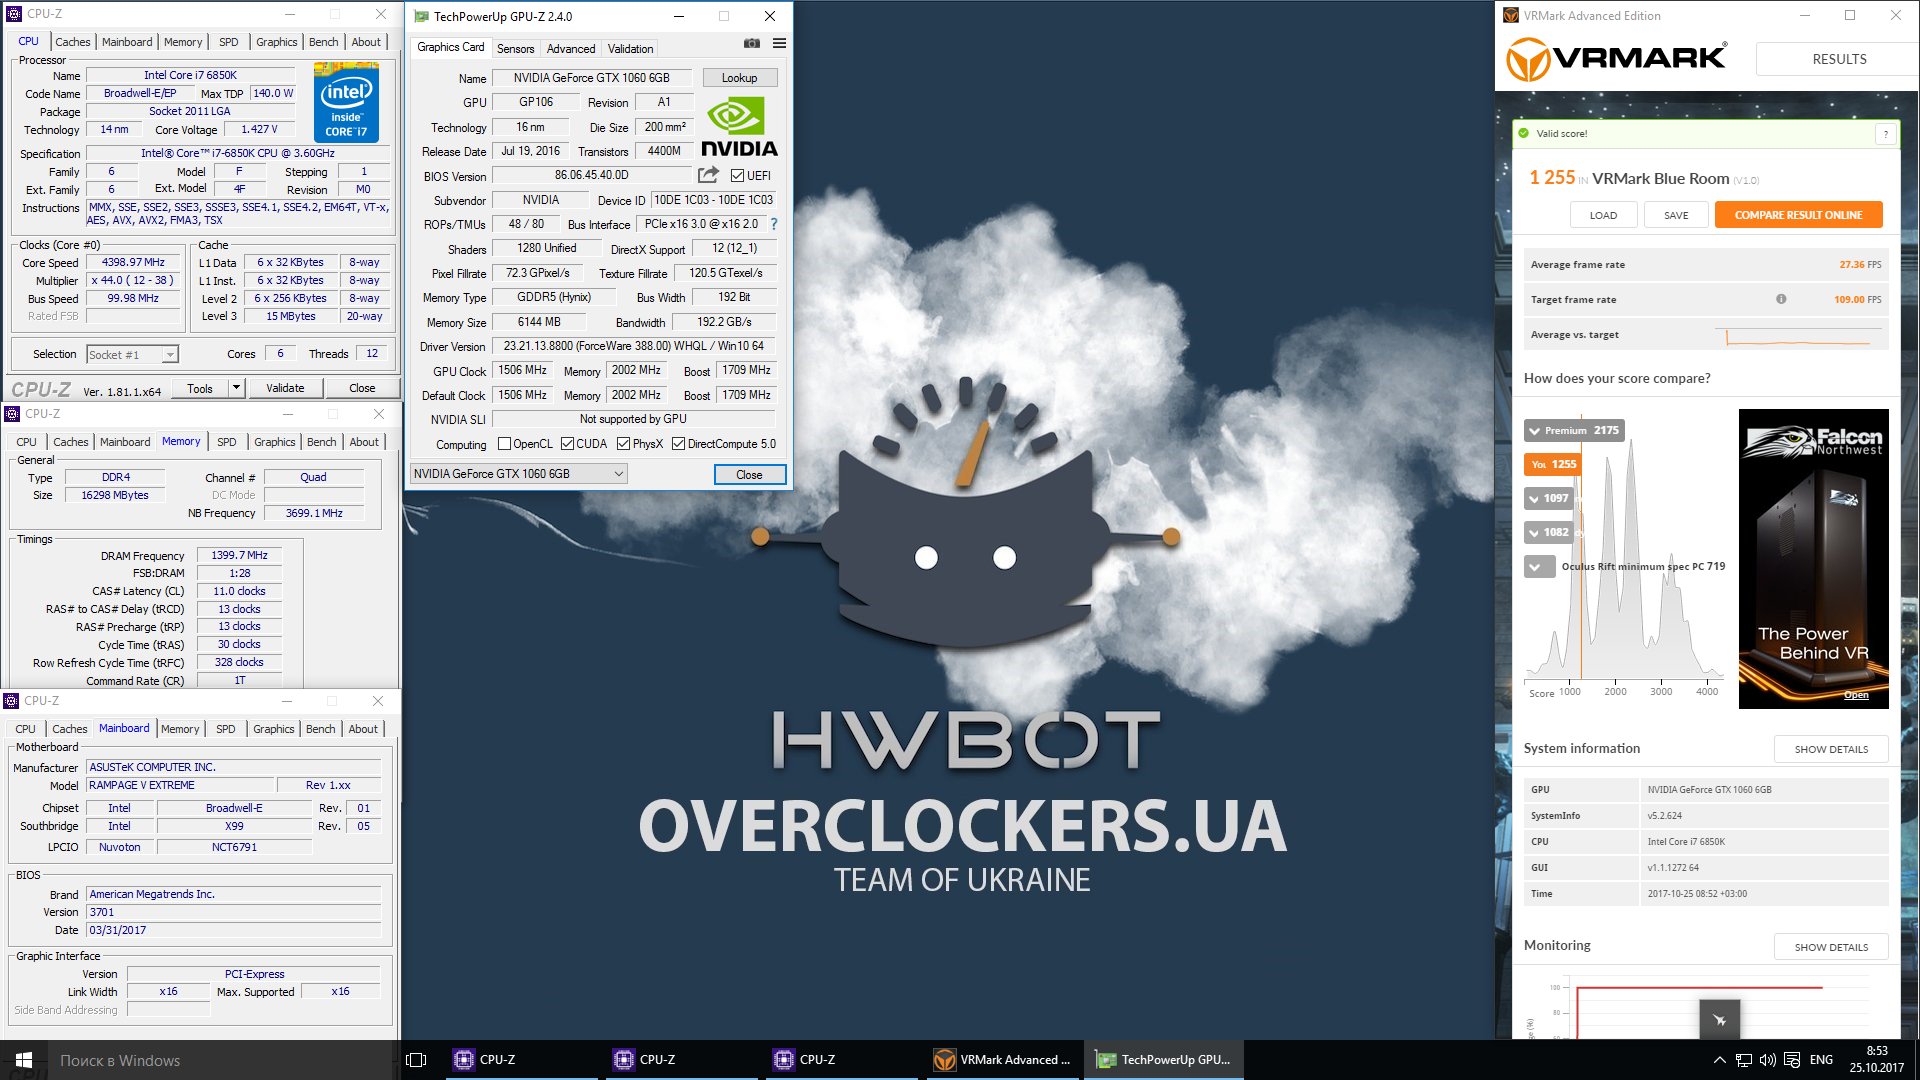Expand the Oculus Rift minimum spec entry
1920x1080 pixels.
point(1539,567)
